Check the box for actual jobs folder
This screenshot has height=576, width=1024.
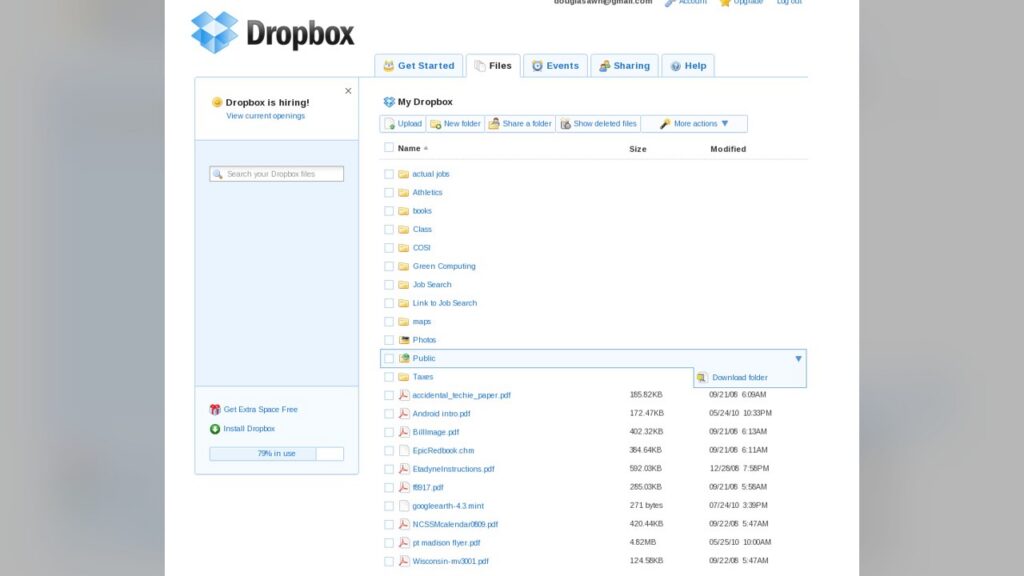(x=389, y=174)
